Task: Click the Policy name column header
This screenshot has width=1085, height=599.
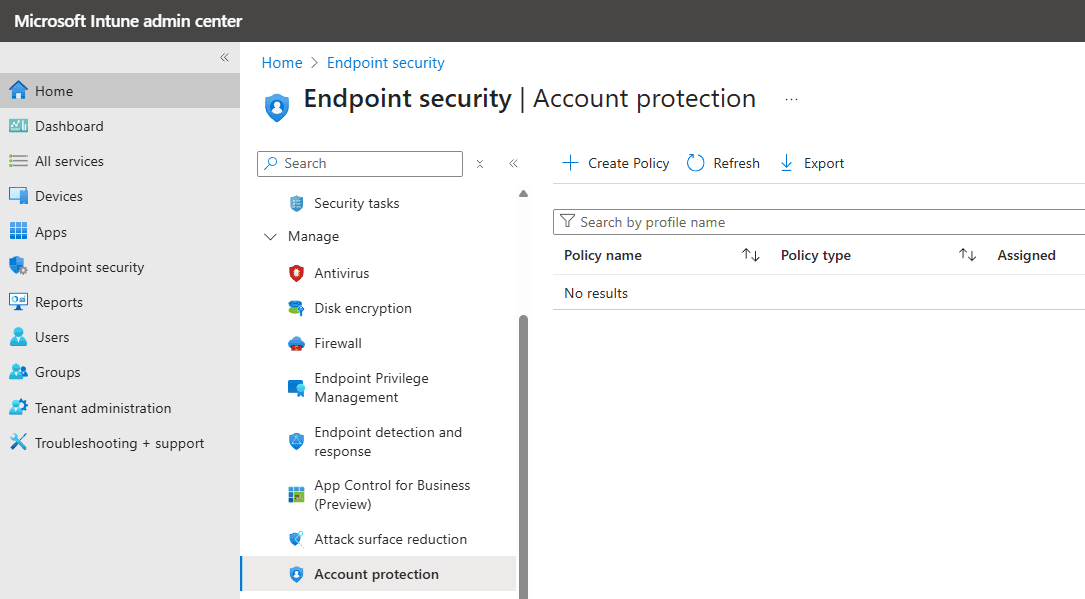Action: point(603,255)
